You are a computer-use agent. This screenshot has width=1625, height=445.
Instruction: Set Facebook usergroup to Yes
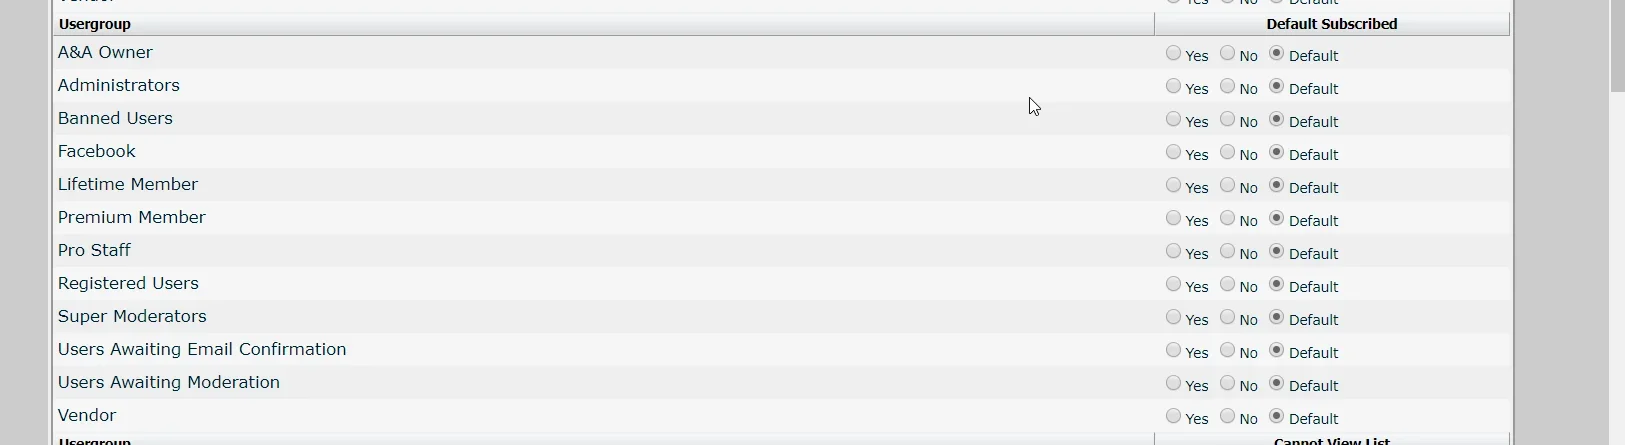click(x=1174, y=152)
